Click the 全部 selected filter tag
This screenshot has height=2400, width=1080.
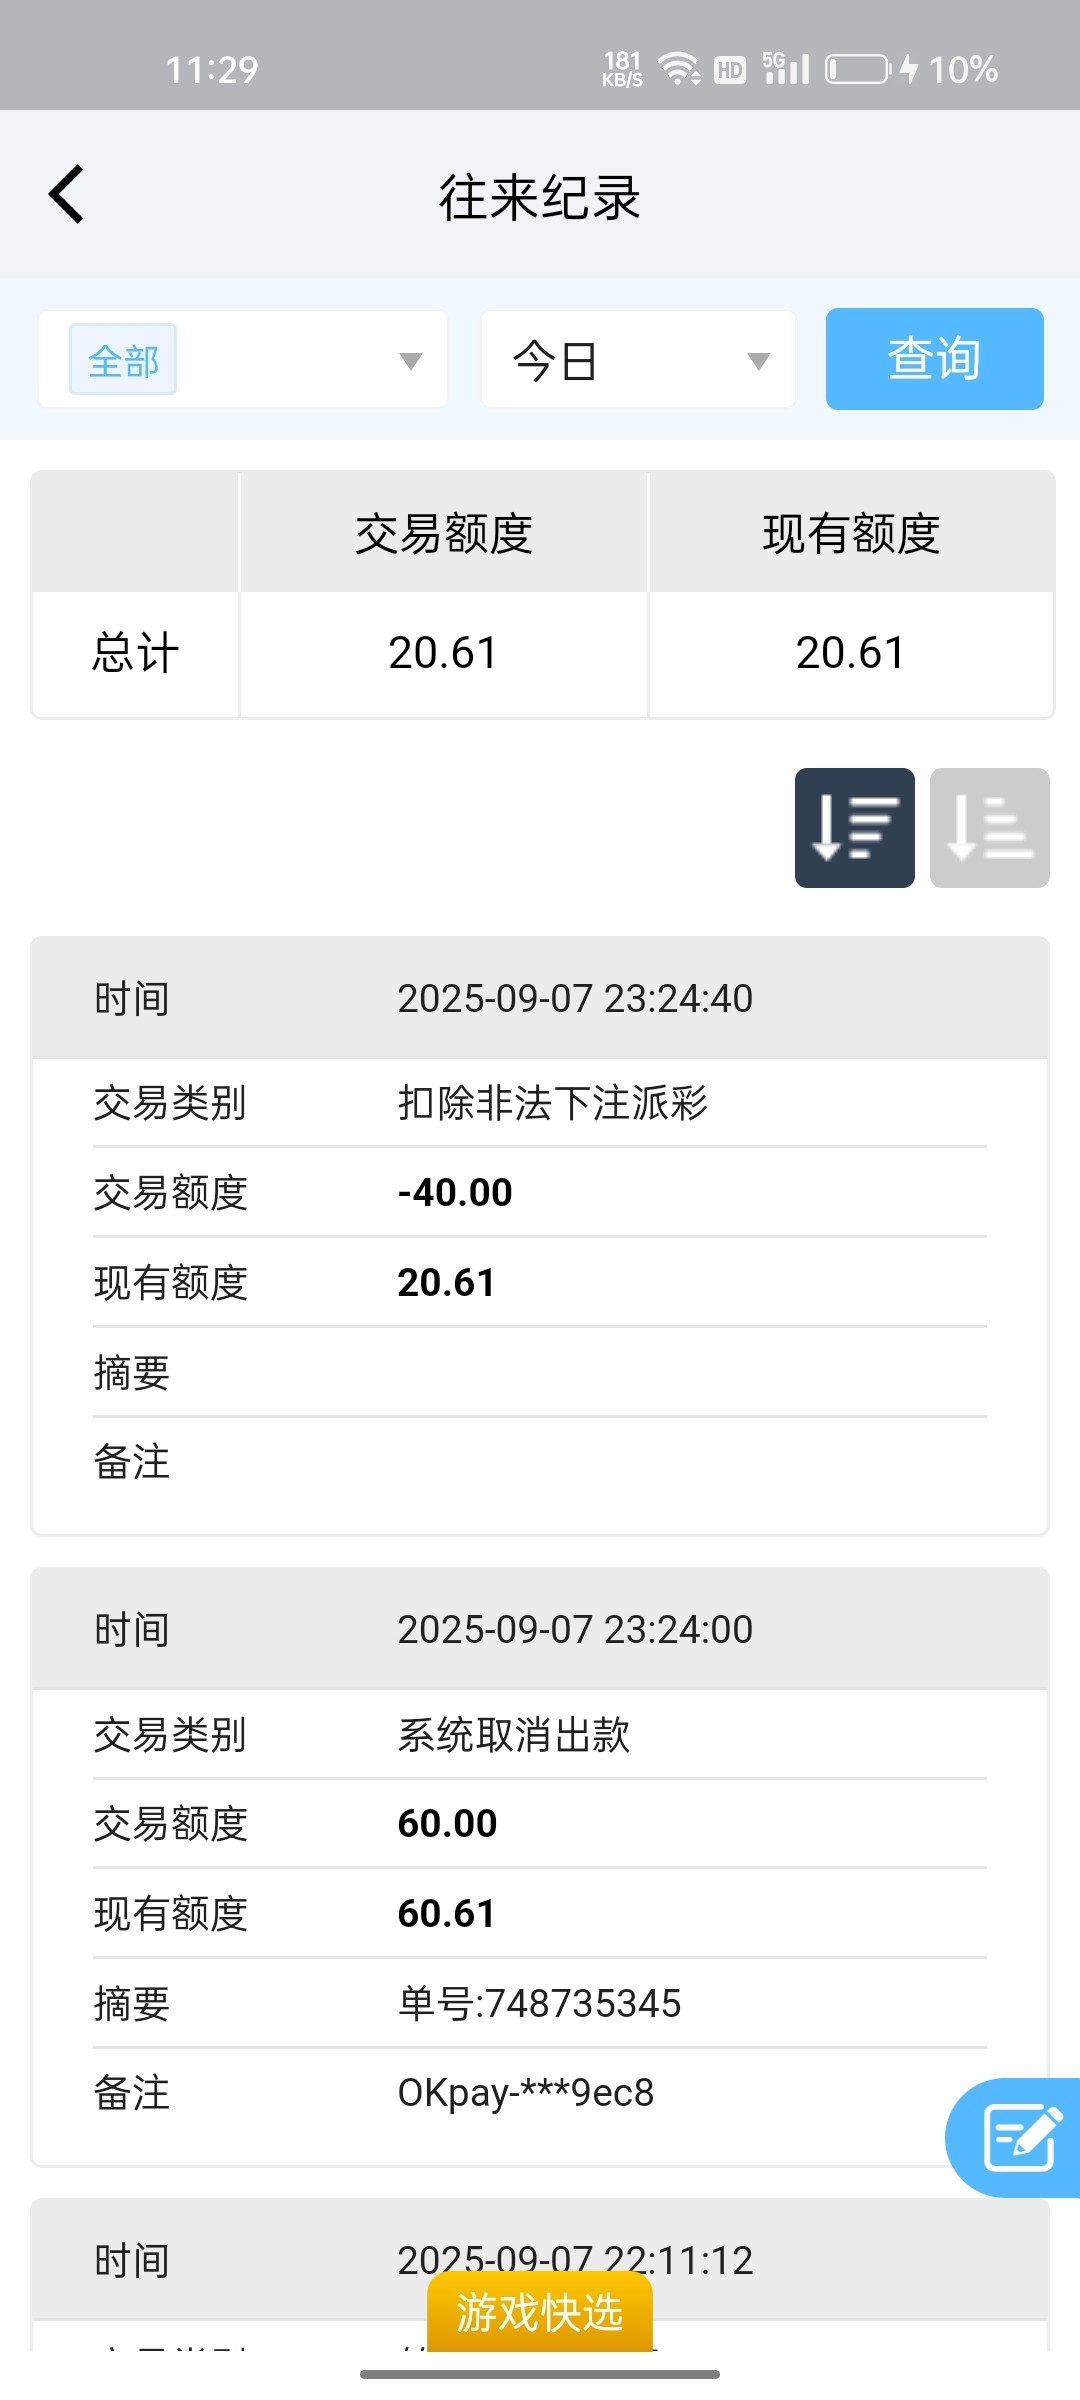click(123, 360)
